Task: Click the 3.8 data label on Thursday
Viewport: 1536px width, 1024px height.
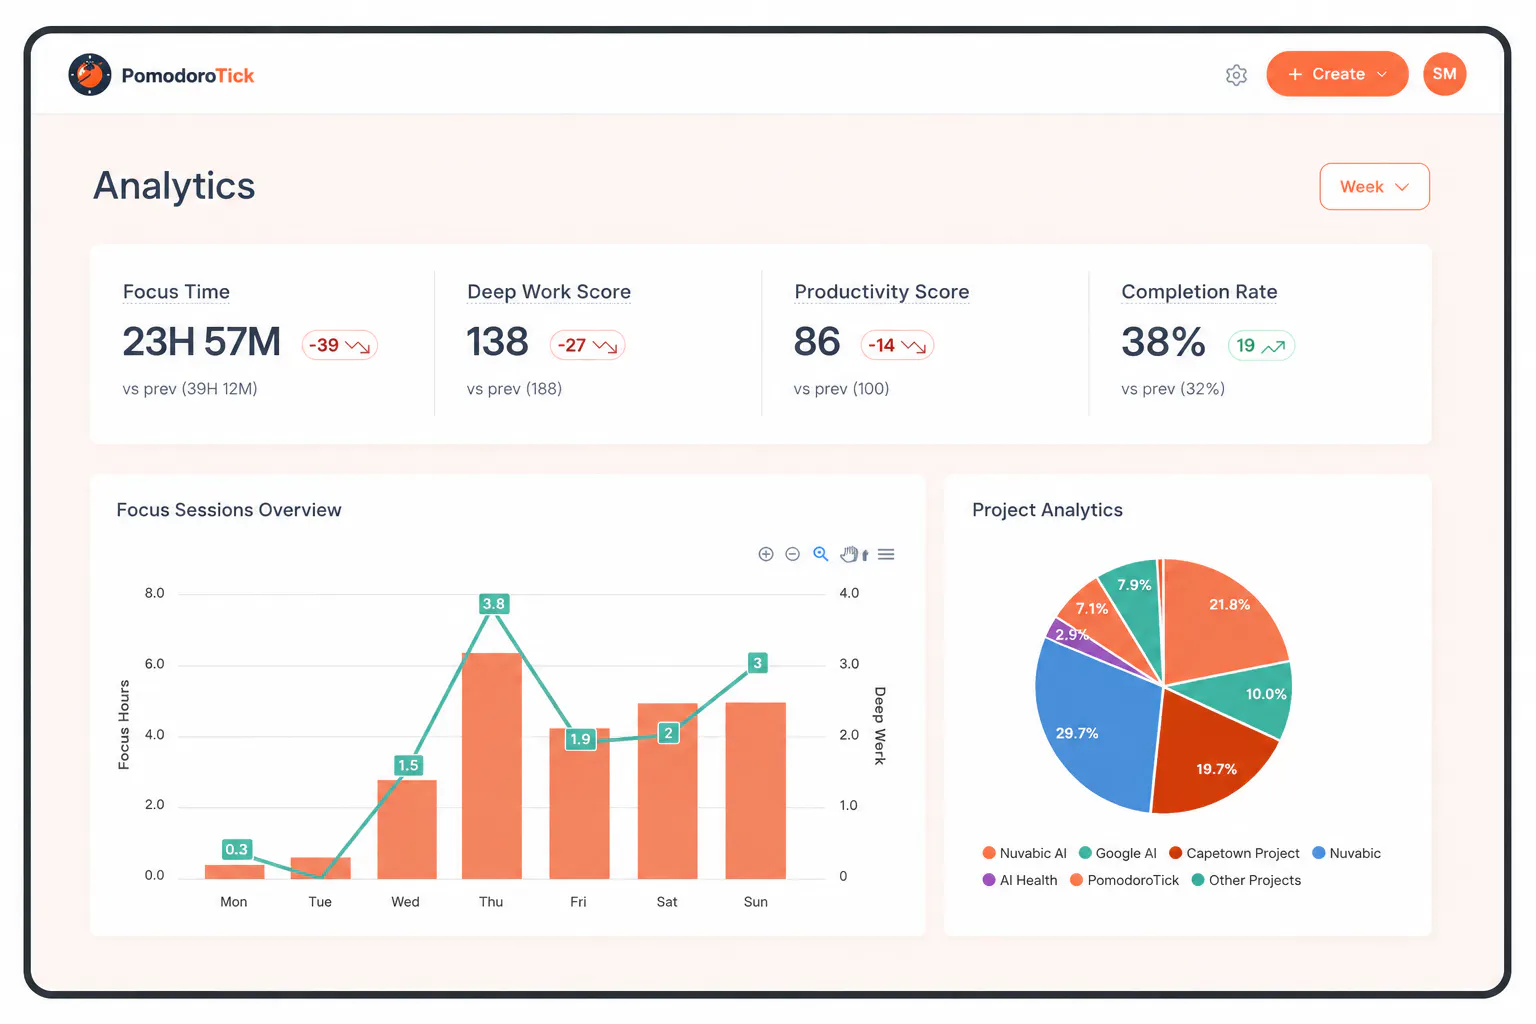Action: [x=494, y=604]
